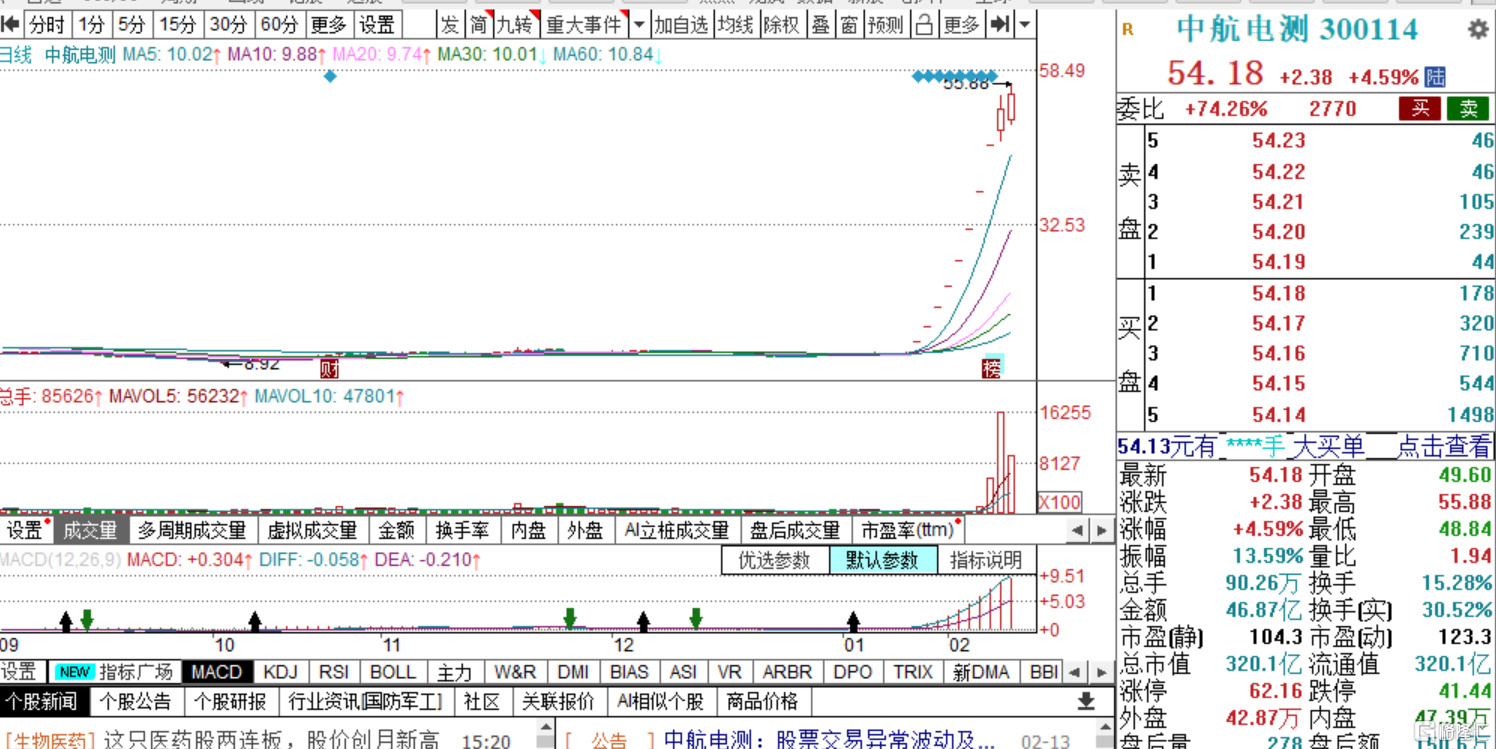
Task: Open news about 生物医药 stock
Action: point(222,740)
